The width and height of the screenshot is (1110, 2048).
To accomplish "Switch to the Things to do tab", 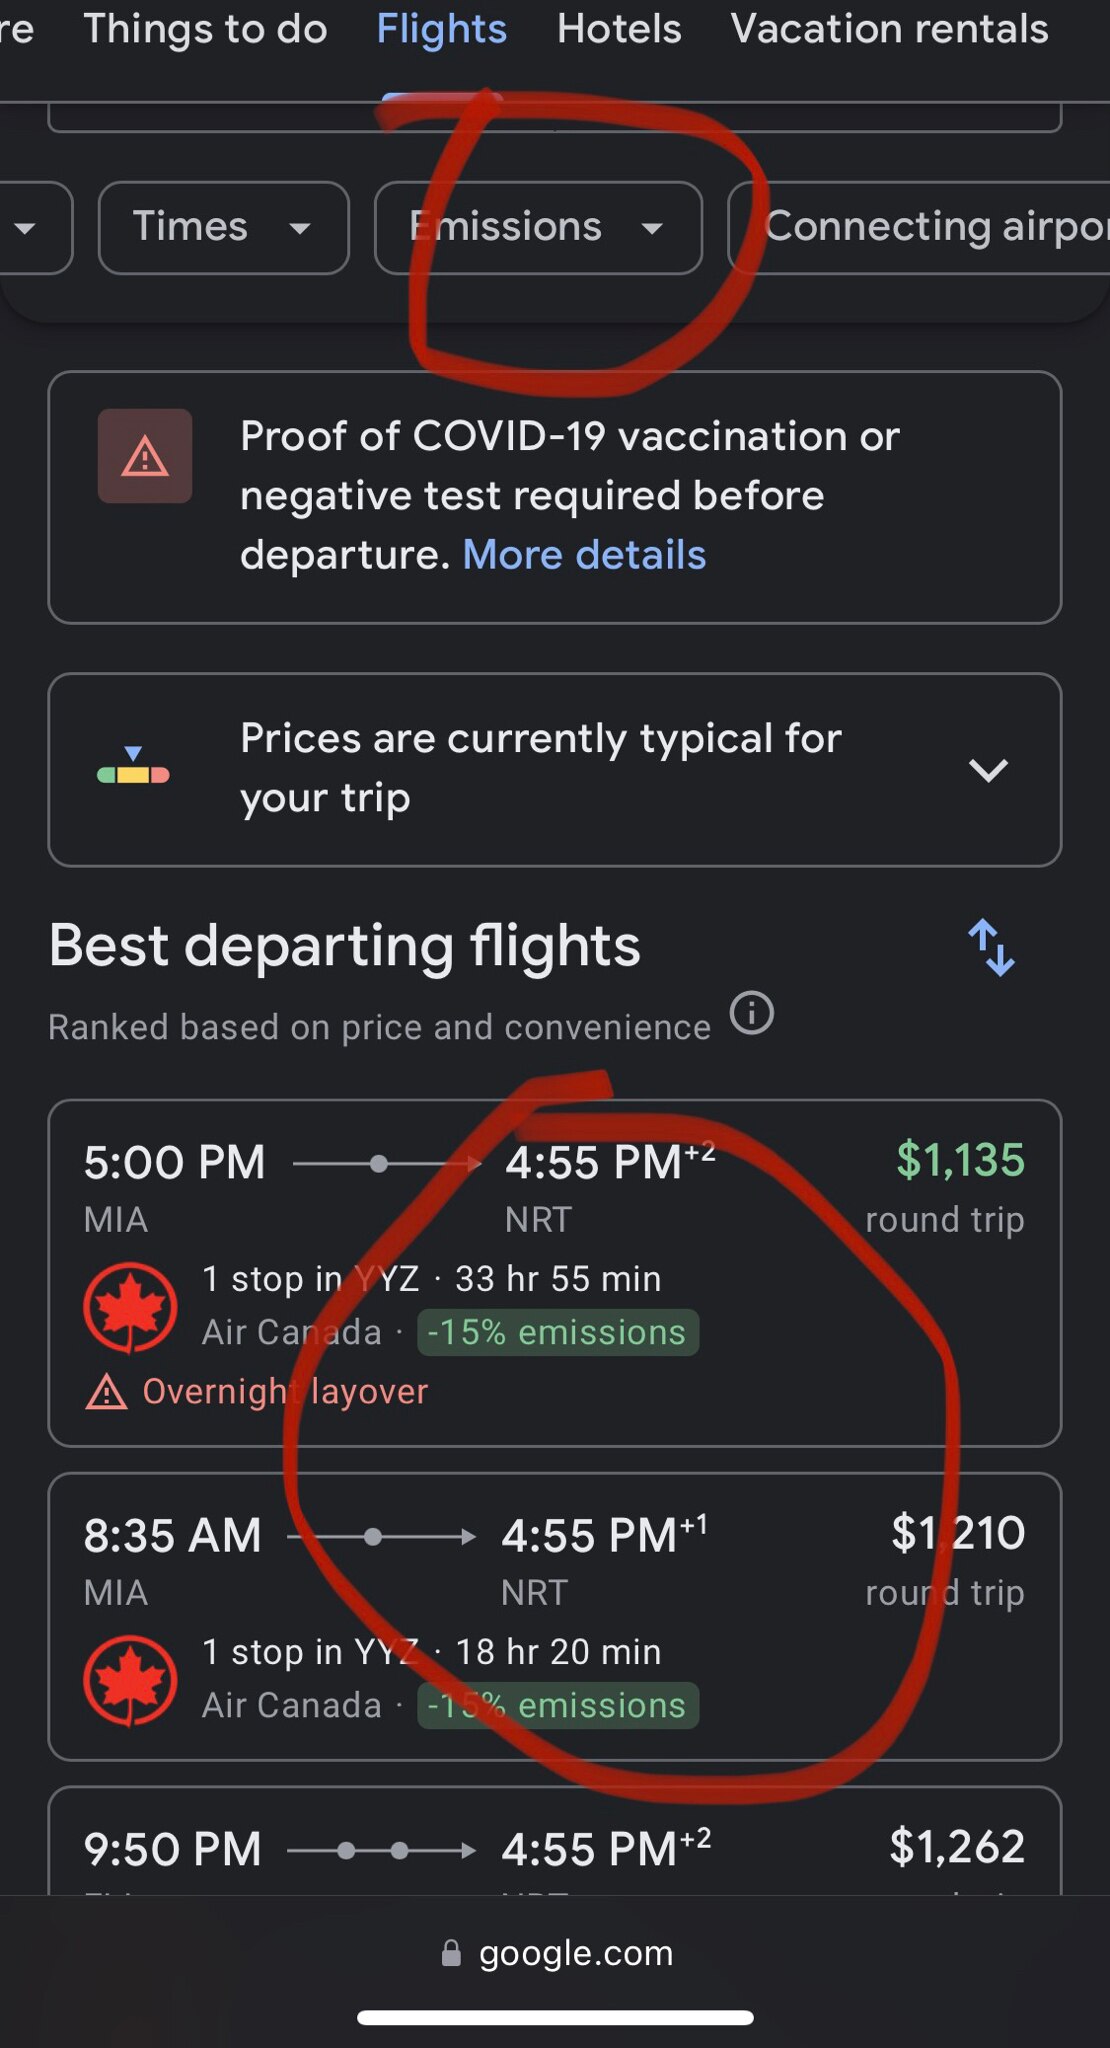I will 205,29.
